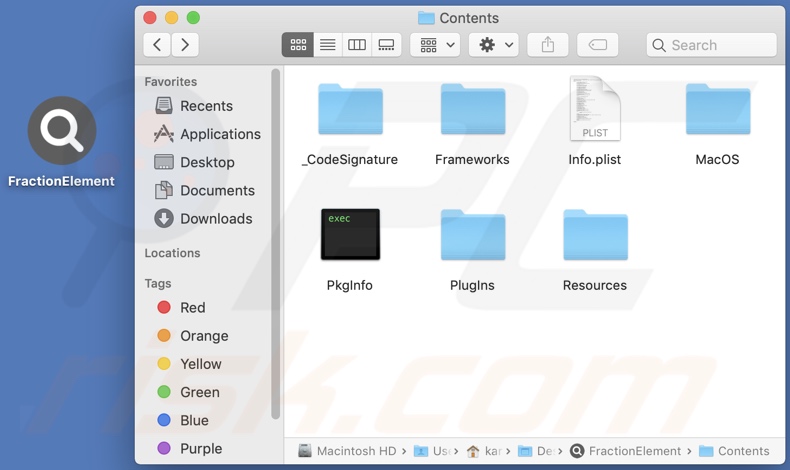Viewport: 790px width, 470px height.
Task: Click the Desktop folder in the path bar
Action: tap(536, 451)
